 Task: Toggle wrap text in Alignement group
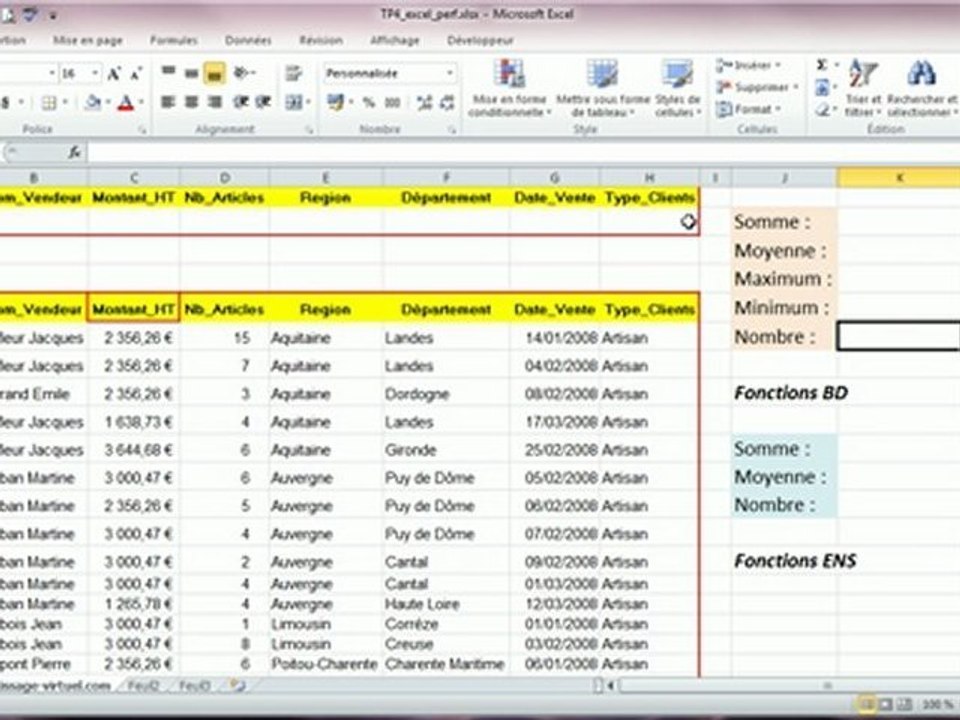pyautogui.click(x=293, y=73)
